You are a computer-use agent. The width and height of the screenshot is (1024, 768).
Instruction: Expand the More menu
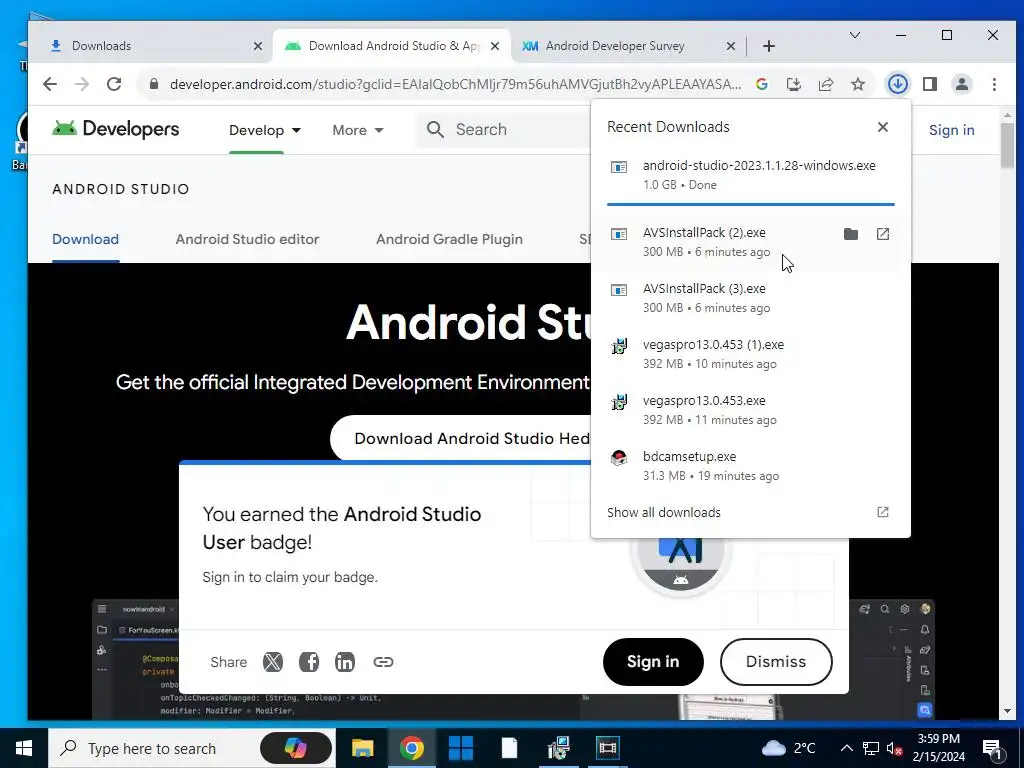(x=357, y=130)
